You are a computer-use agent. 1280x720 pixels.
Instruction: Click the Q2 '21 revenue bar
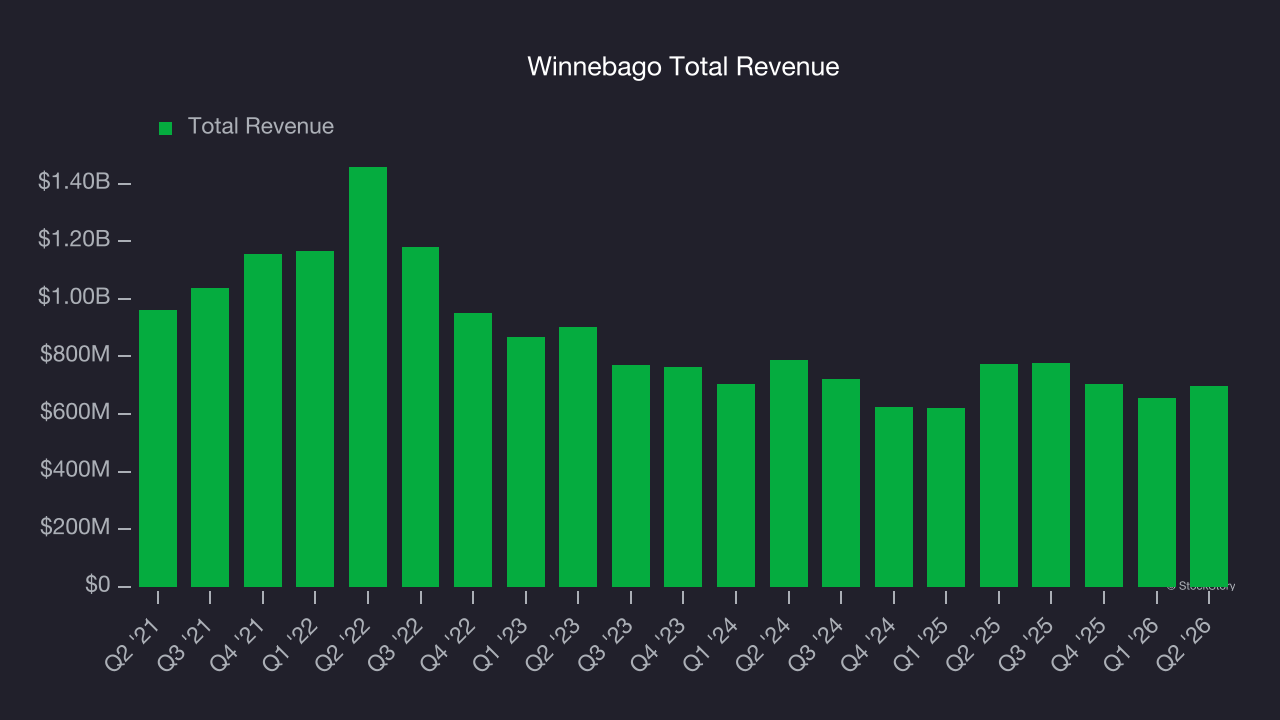tap(158, 448)
